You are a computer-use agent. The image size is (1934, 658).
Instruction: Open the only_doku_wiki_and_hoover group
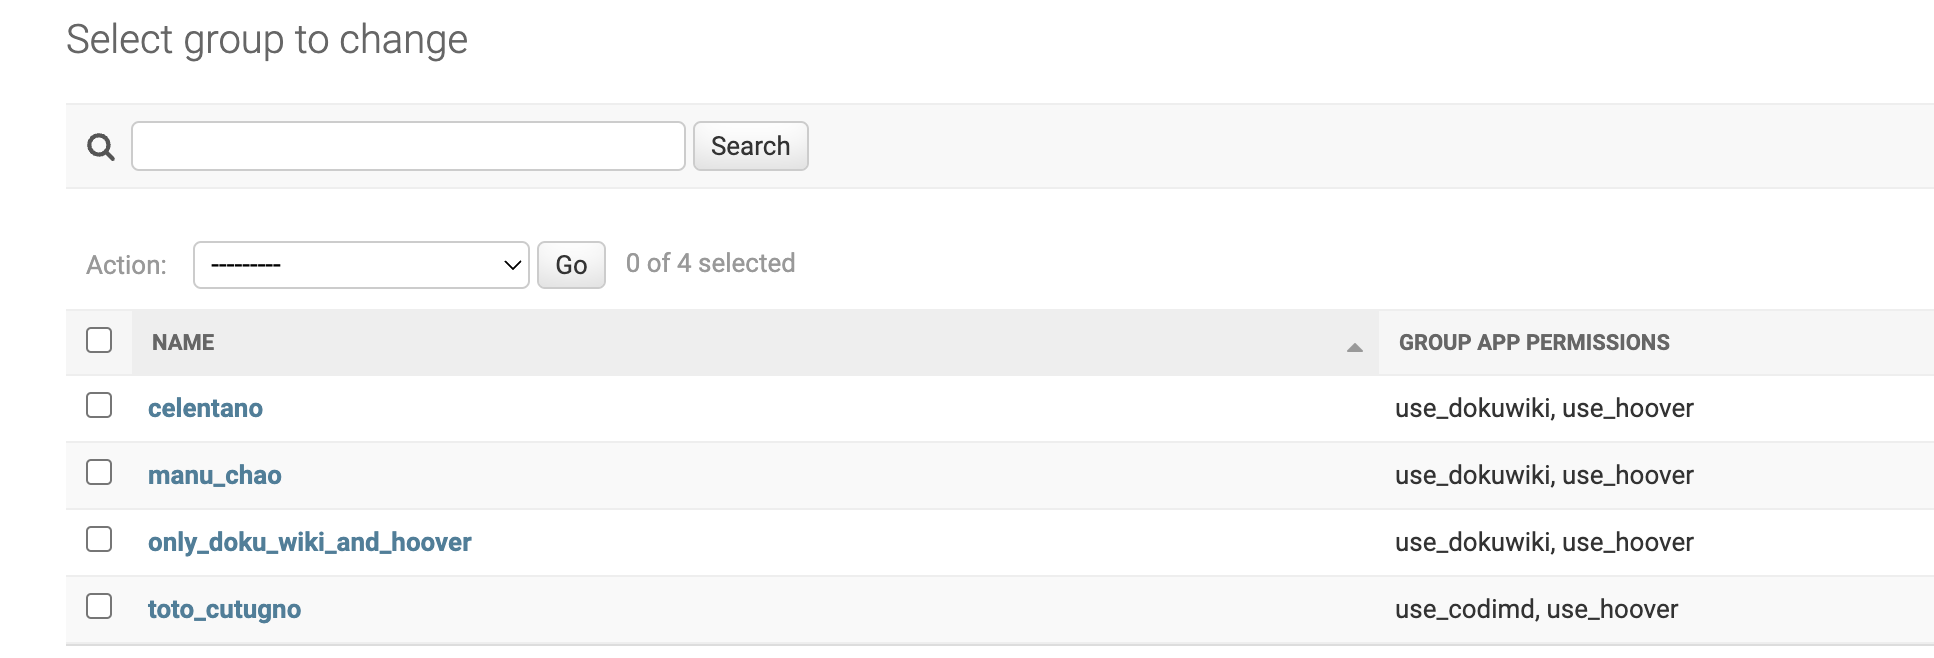tap(309, 542)
